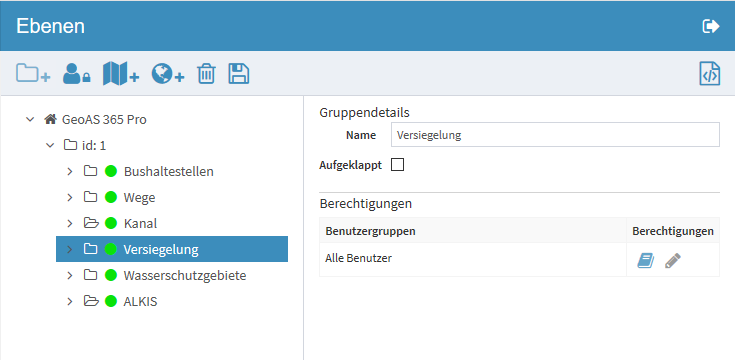Viewport: 735px width, 360px height.
Task: Select the GeoAS 365 Pro tree item
Action: tap(104, 120)
